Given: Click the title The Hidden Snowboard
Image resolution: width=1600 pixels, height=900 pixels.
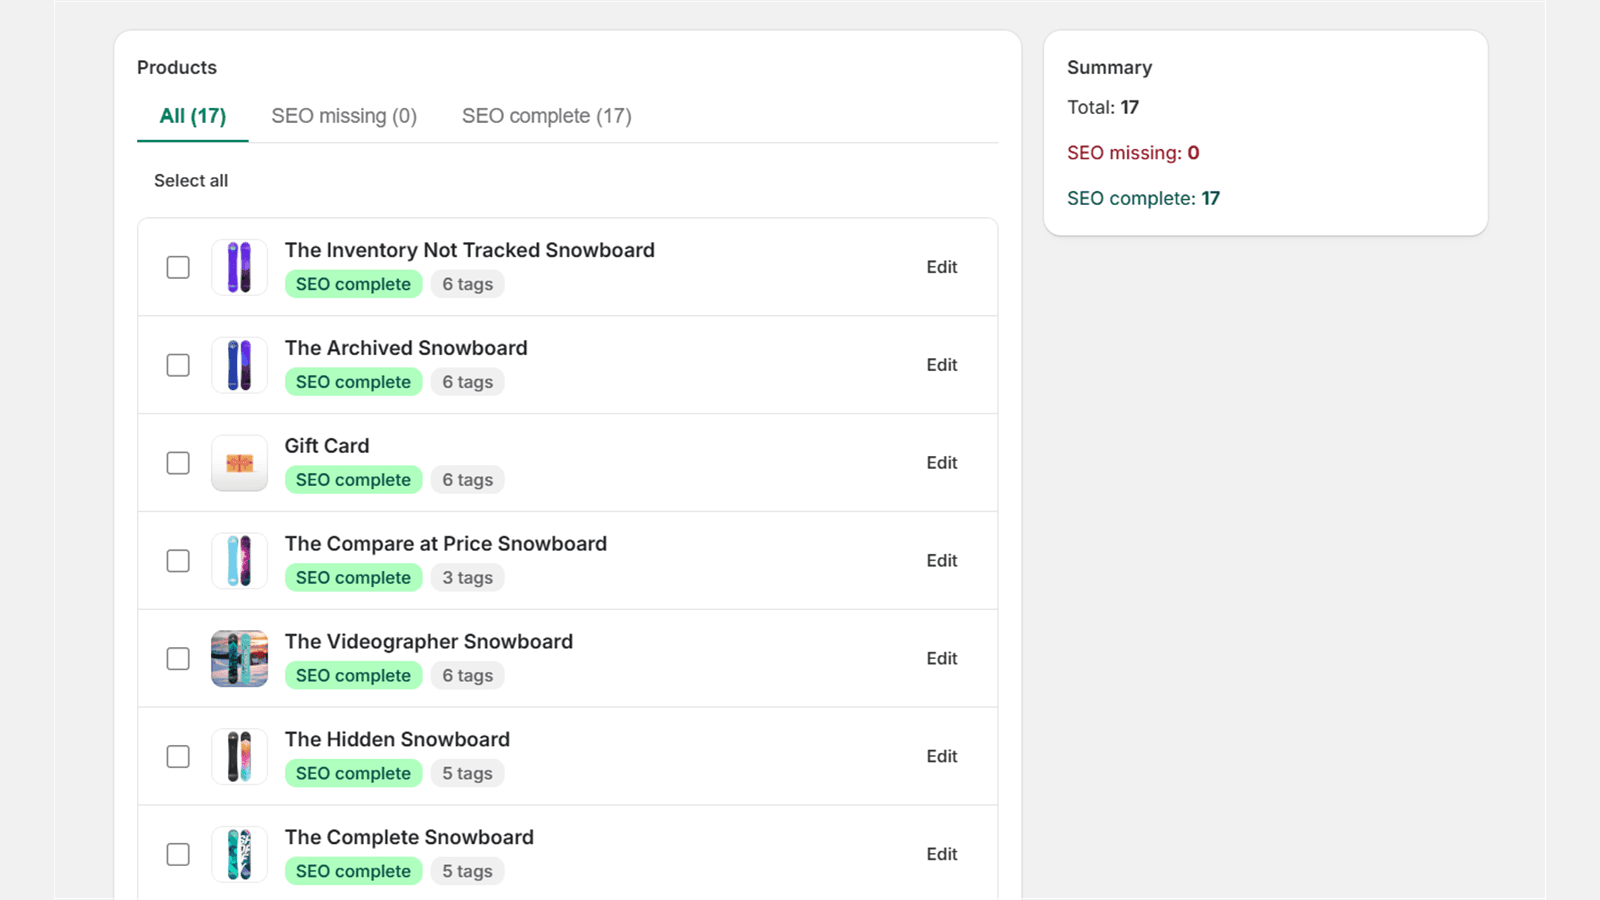Looking at the screenshot, I should coord(398,740).
